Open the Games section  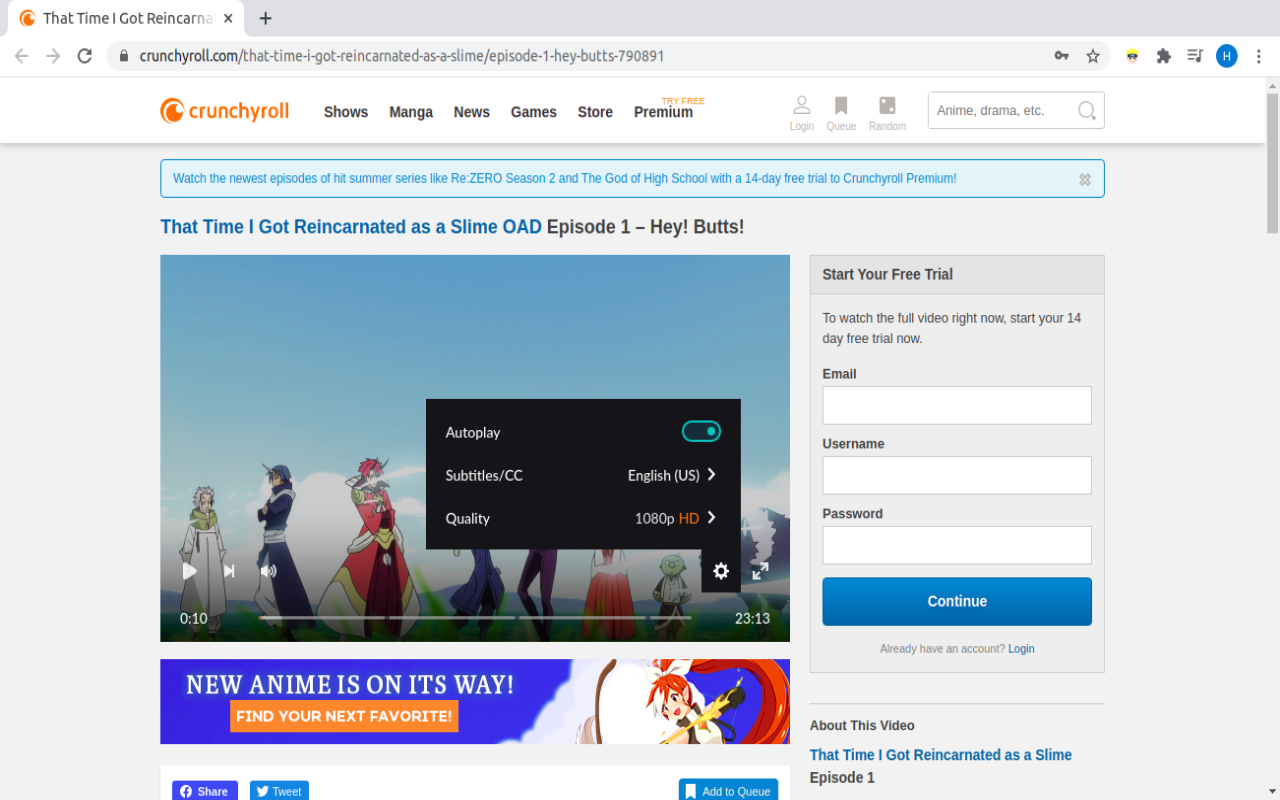(534, 112)
